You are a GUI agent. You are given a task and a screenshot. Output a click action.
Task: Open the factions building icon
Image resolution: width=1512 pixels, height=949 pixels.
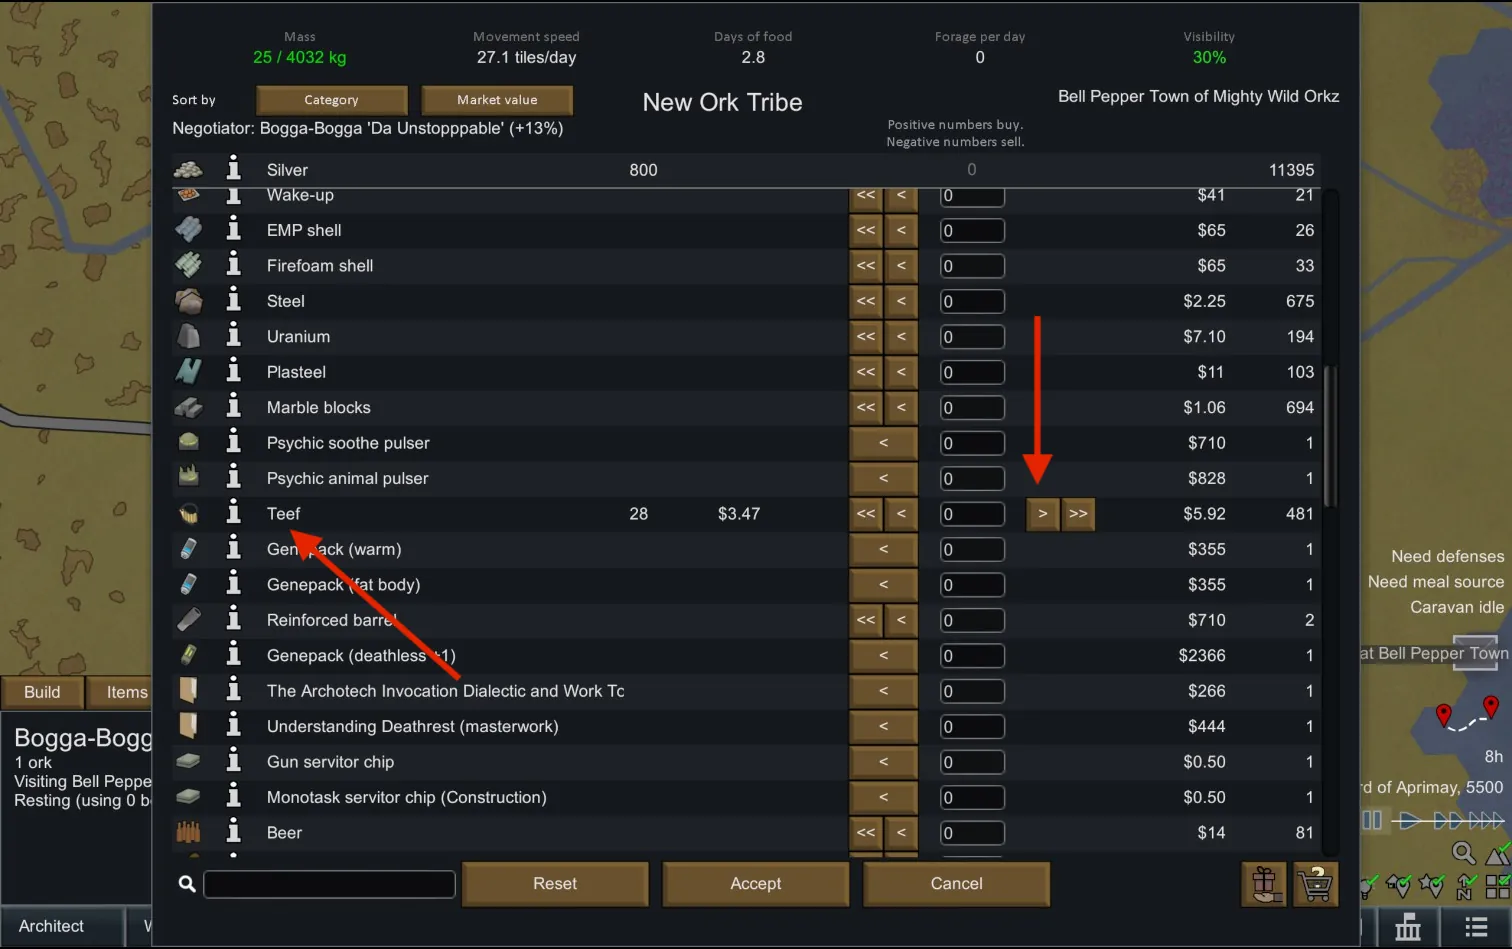pos(1408,927)
